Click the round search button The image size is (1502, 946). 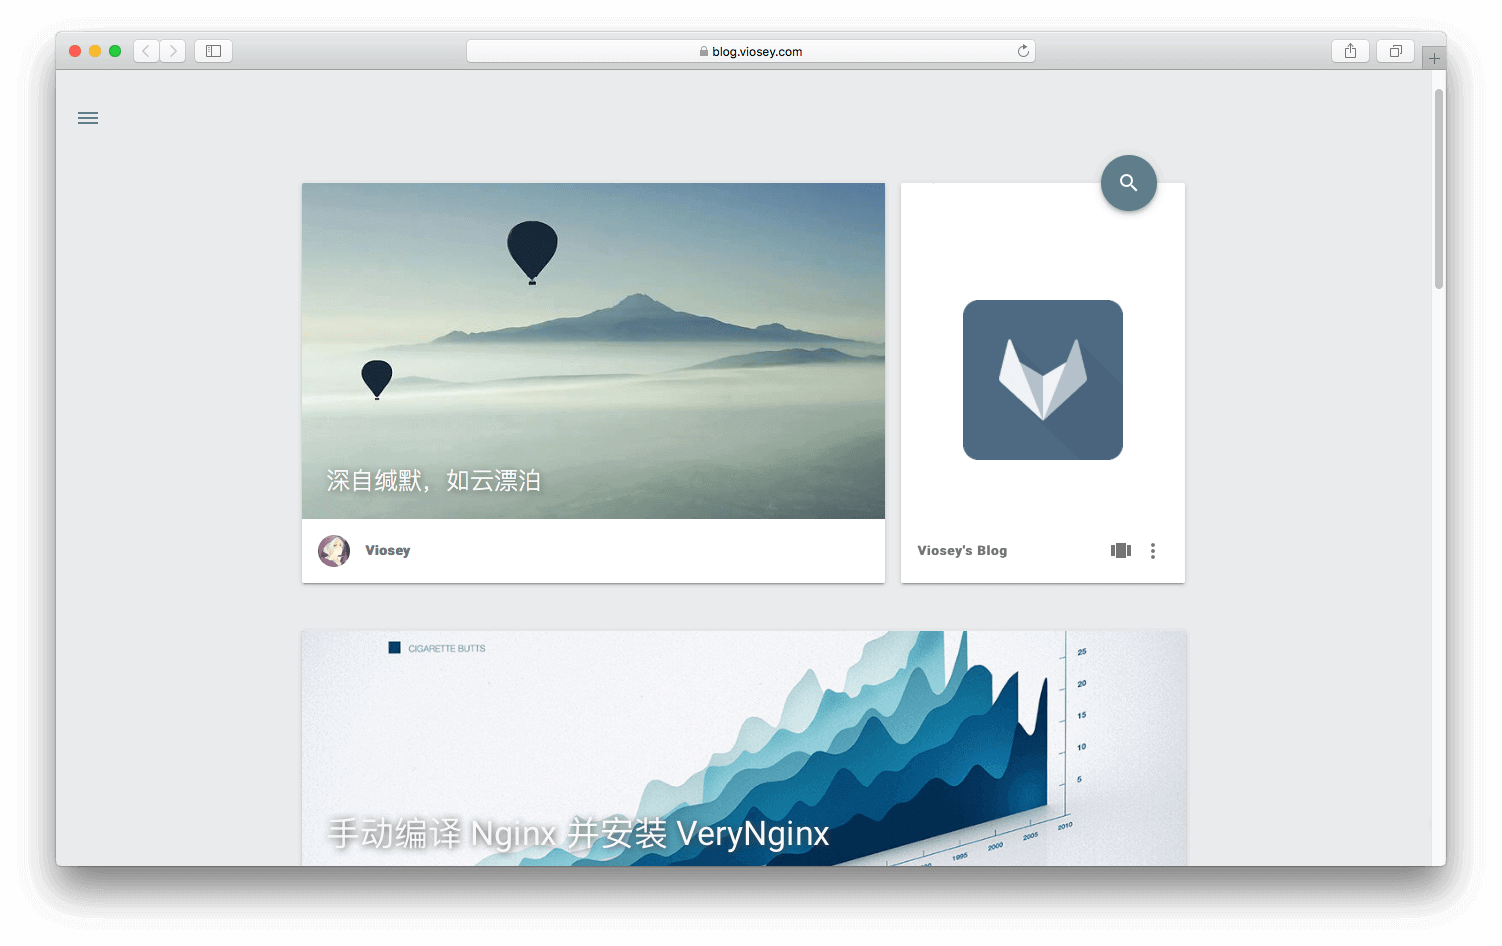click(1128, 183)
